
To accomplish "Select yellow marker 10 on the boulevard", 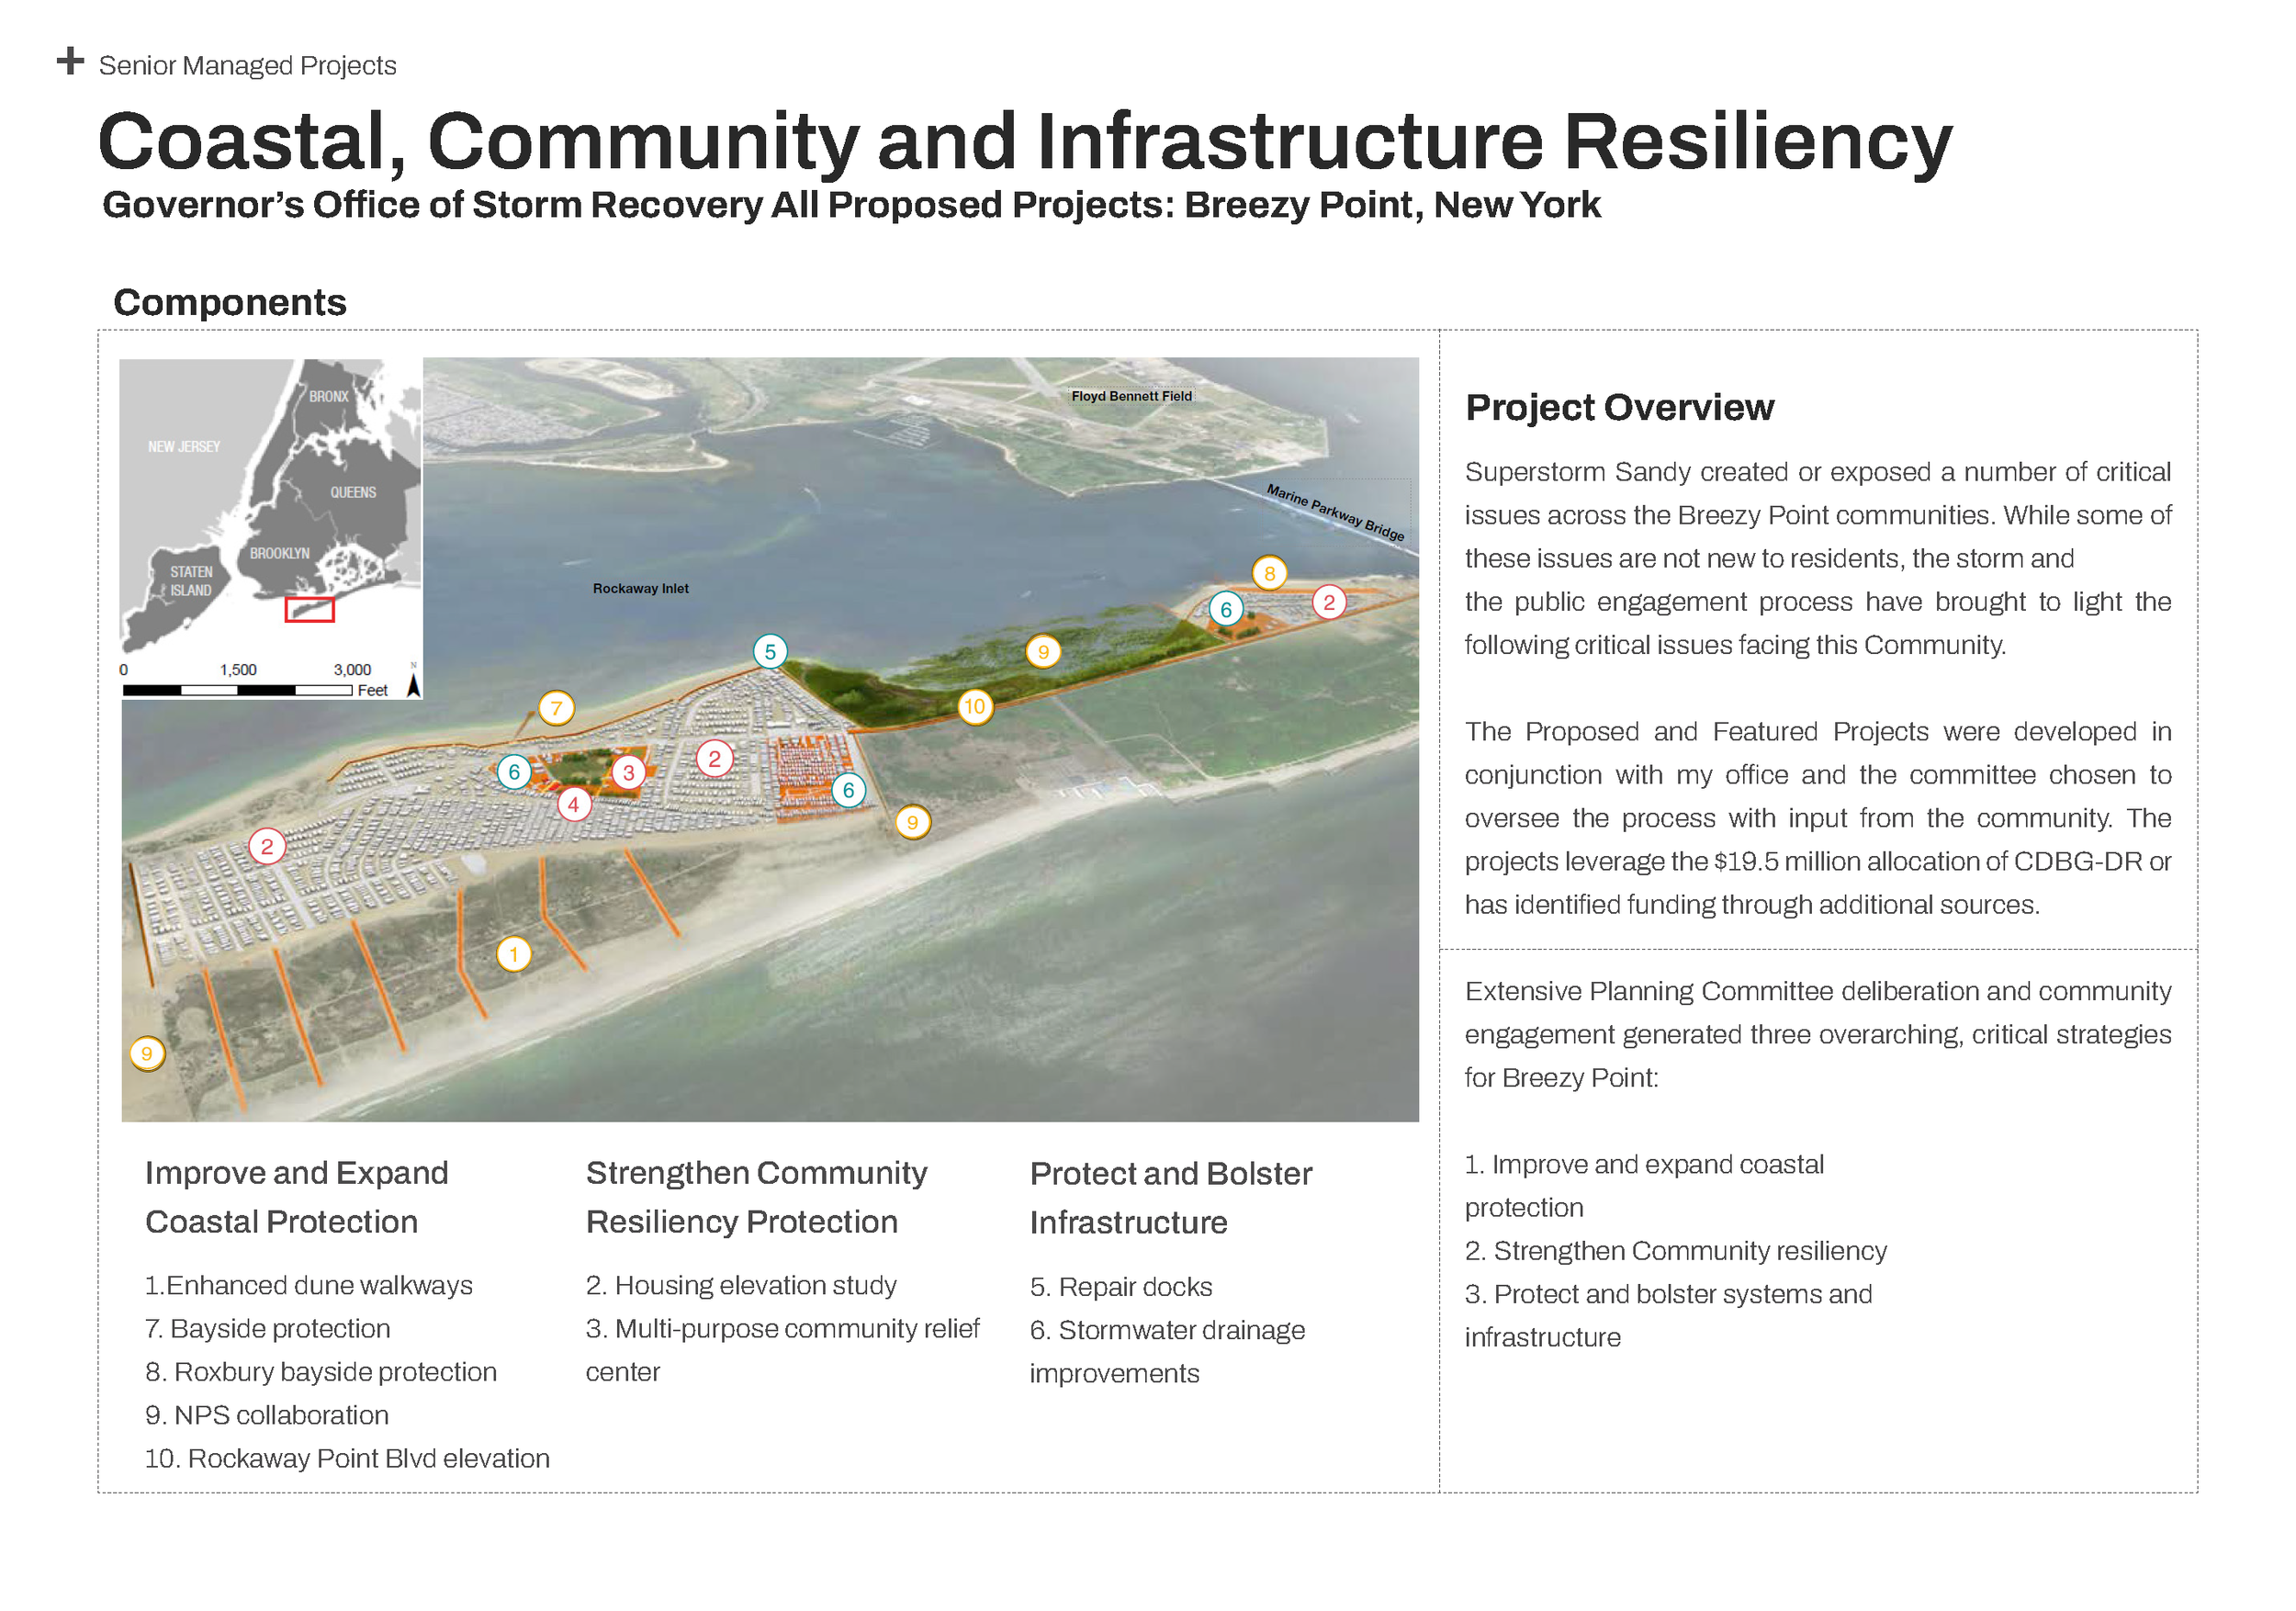I will tap(974, 706).
